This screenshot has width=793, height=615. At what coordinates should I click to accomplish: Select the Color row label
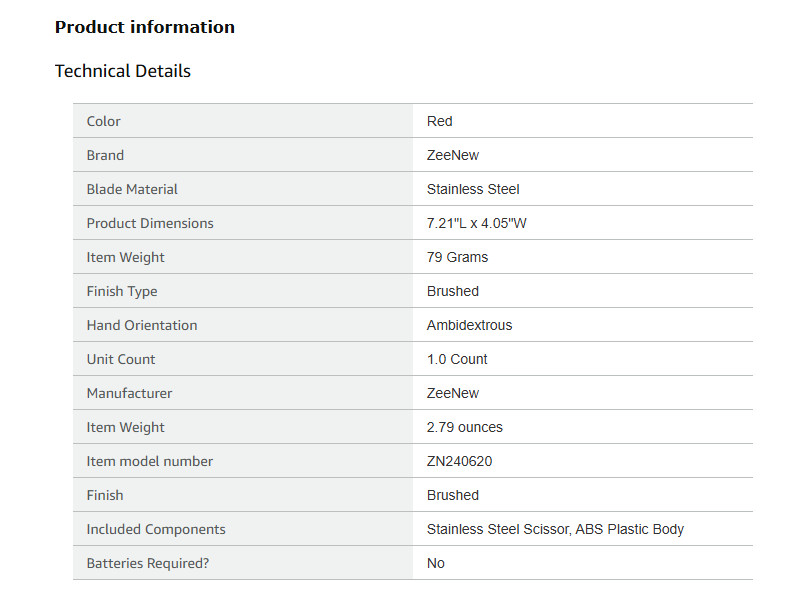coord(103,121)
